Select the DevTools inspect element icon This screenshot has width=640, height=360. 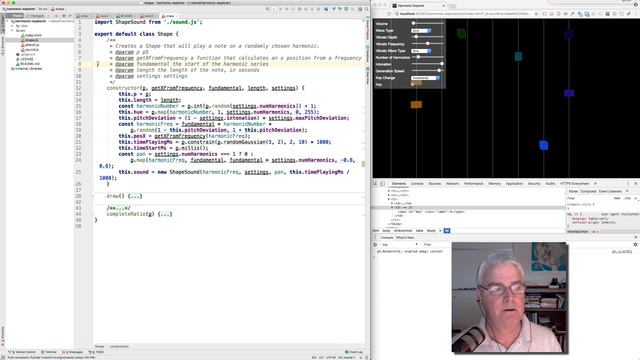pyautogui.click(x=376, y=184)
